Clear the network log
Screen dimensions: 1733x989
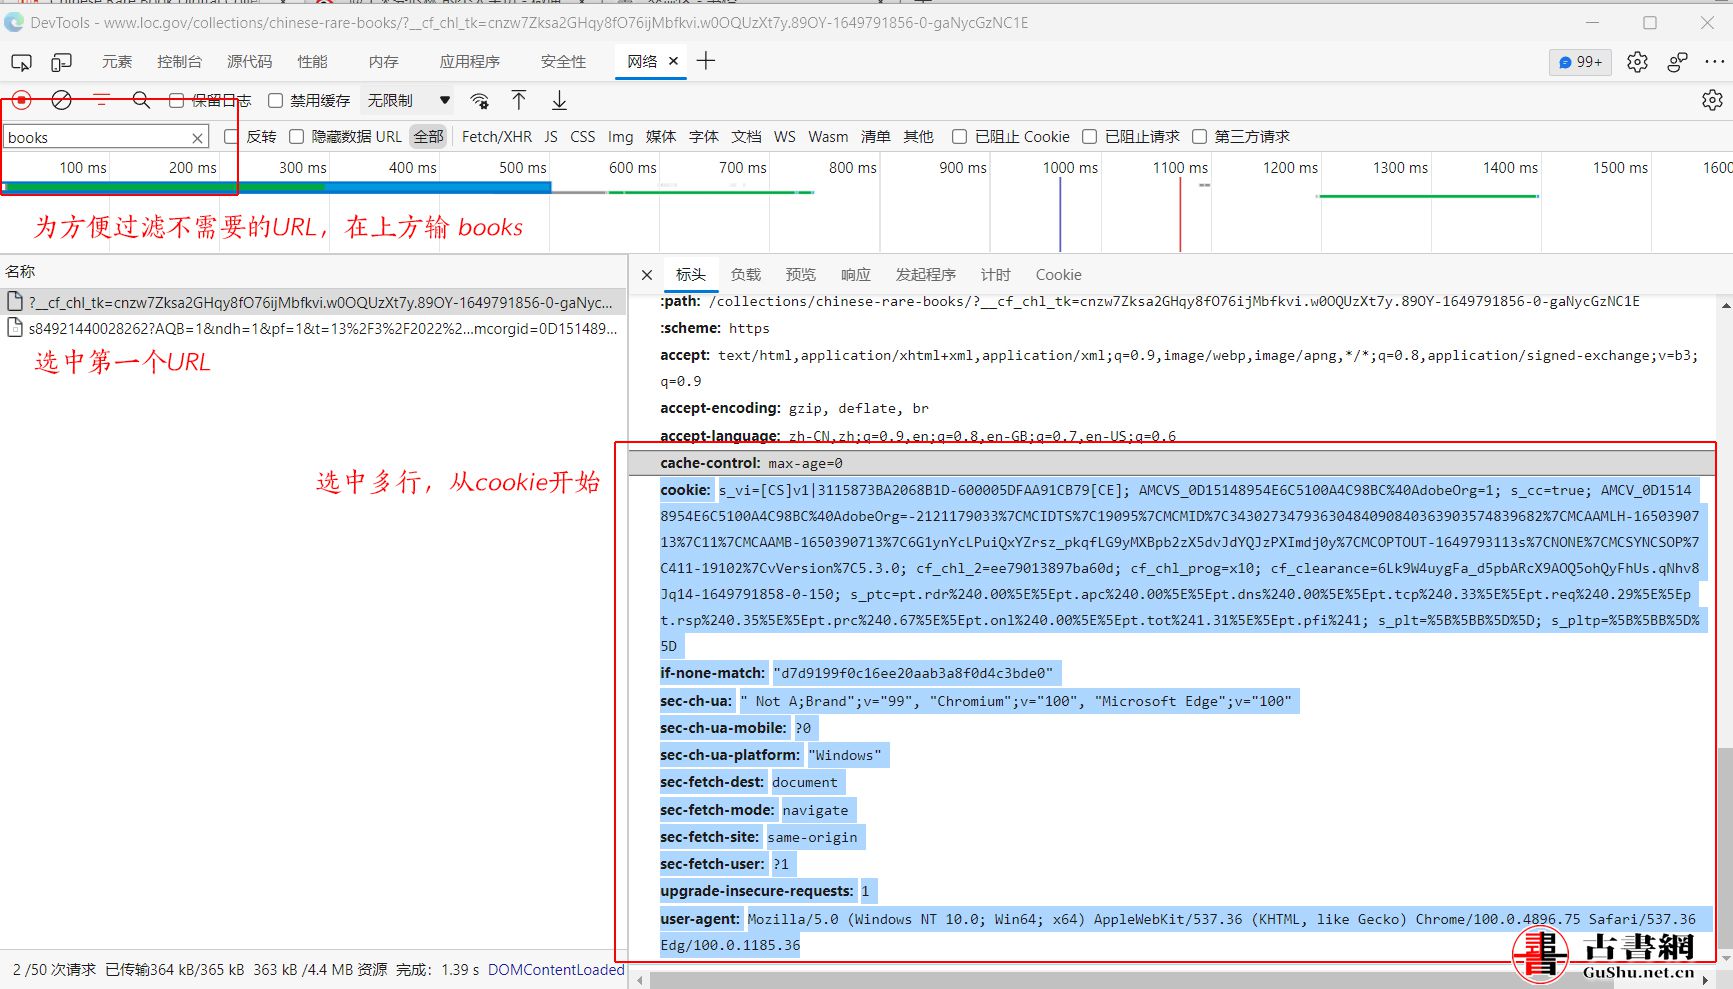tap(61, 100)
